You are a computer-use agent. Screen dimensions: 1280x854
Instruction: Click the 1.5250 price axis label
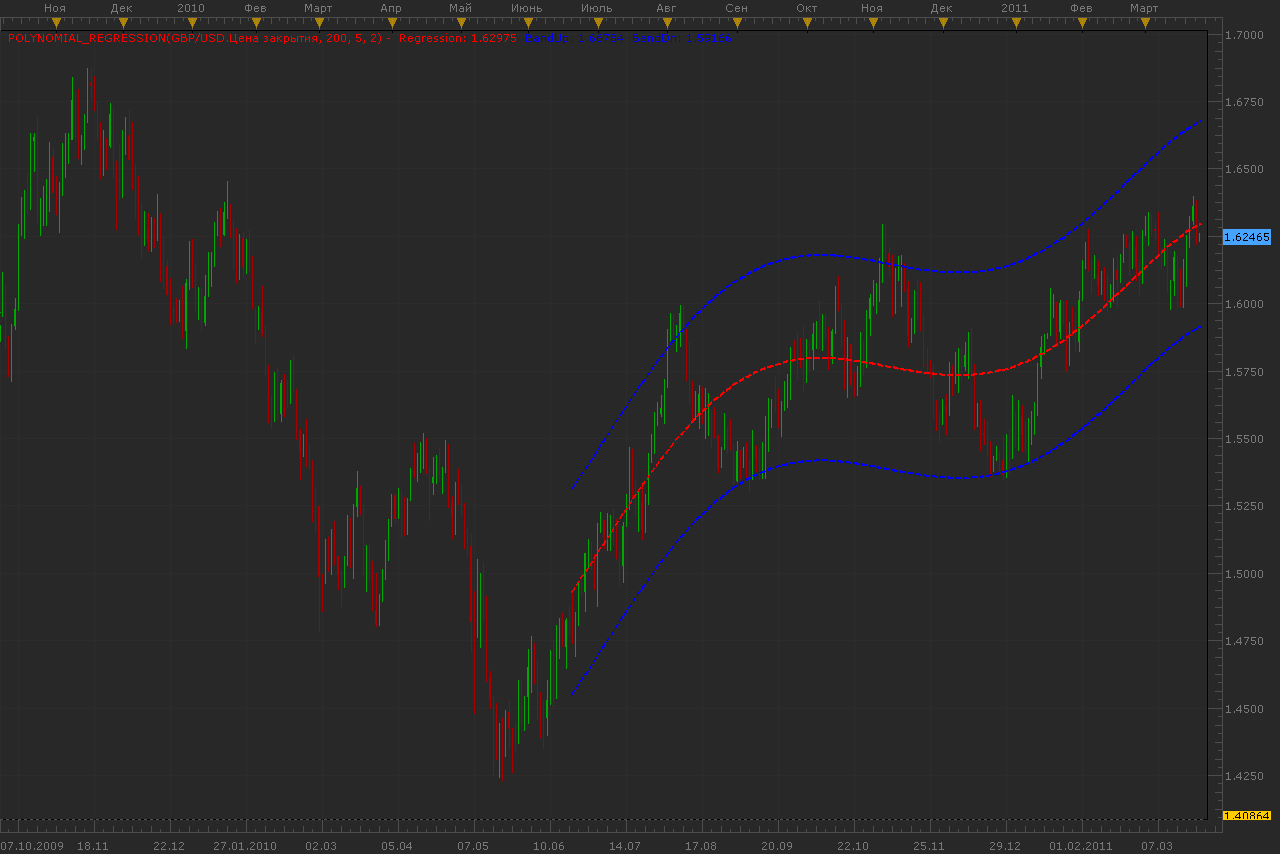pyautogui.click(x=1246, y=507)
